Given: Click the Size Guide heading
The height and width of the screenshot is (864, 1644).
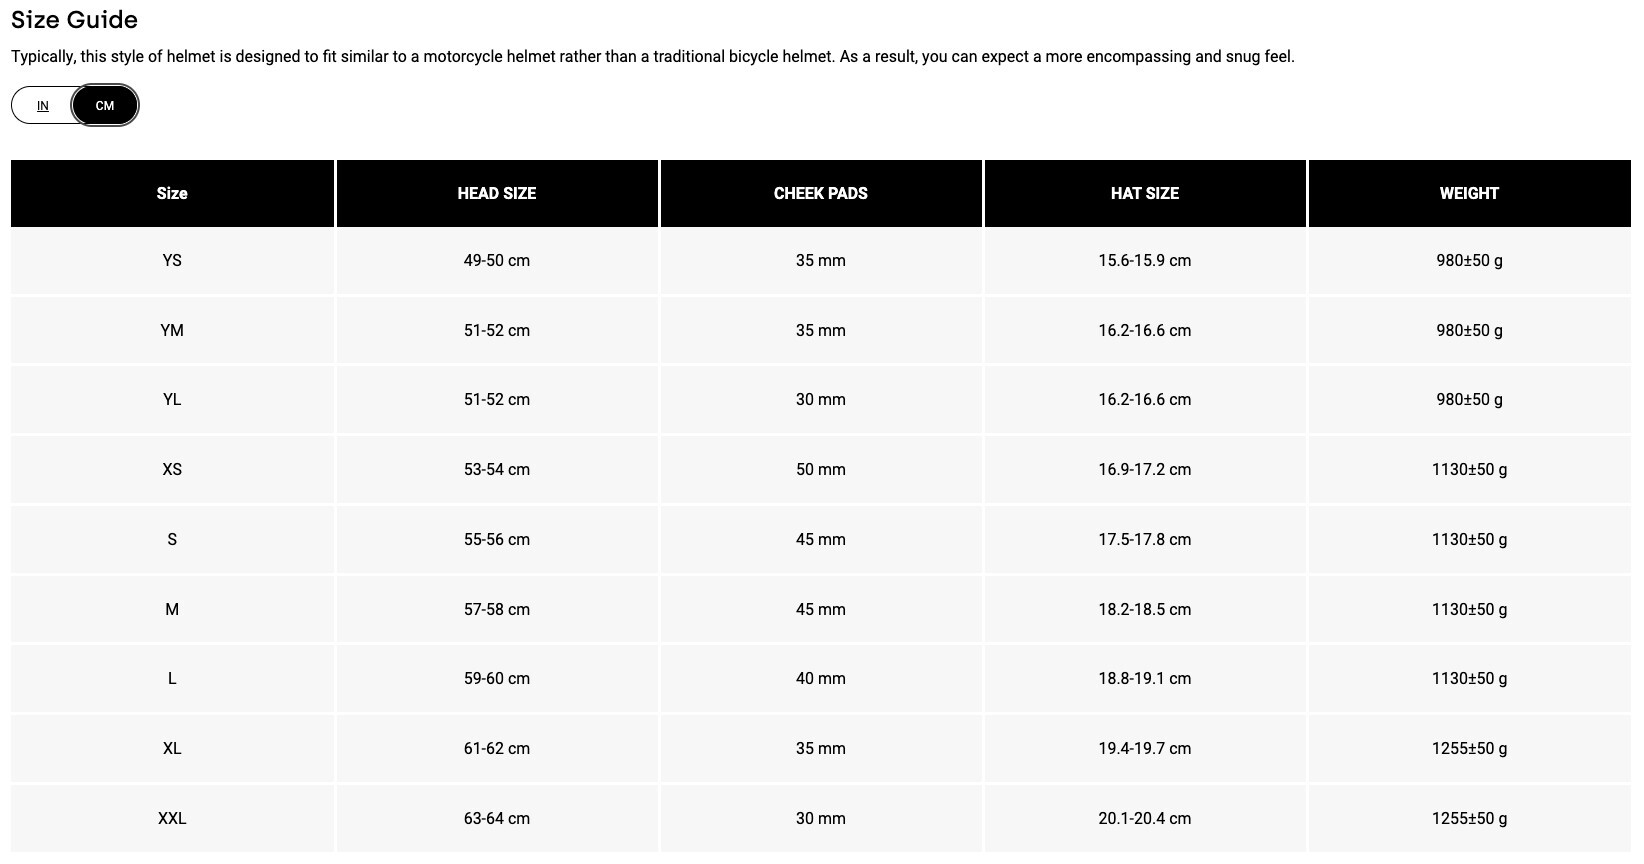Looking at the screenshot, I should coord(75,20).
